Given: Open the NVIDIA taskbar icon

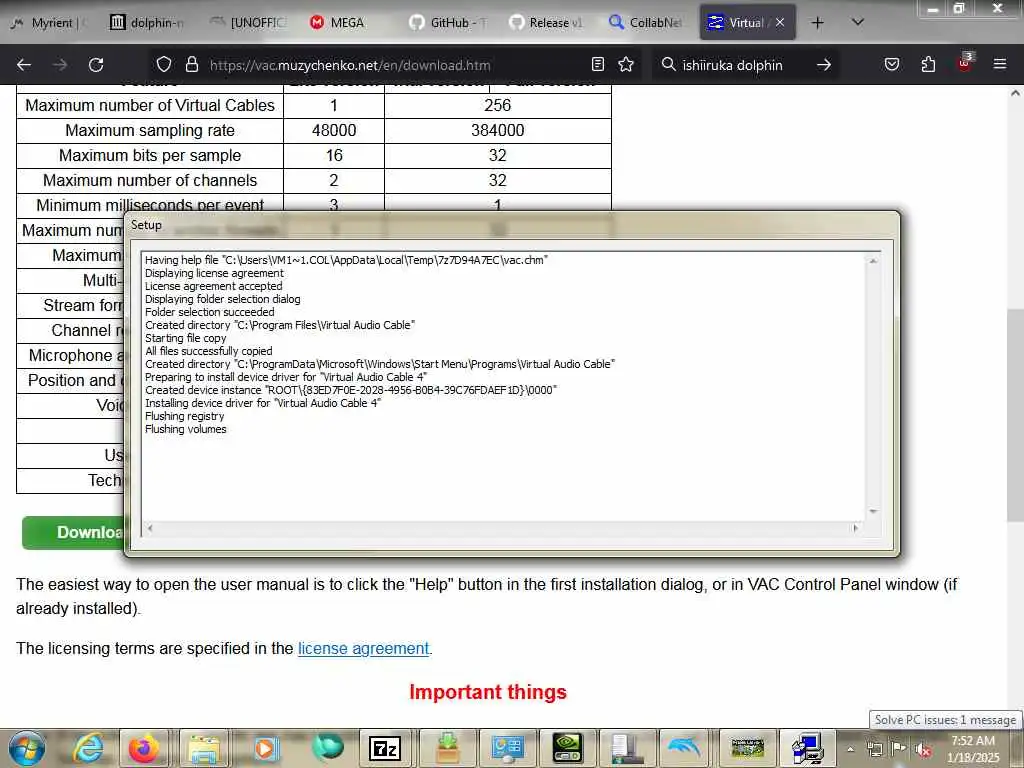Looking at the screenshot, I should tap(567, 748).
